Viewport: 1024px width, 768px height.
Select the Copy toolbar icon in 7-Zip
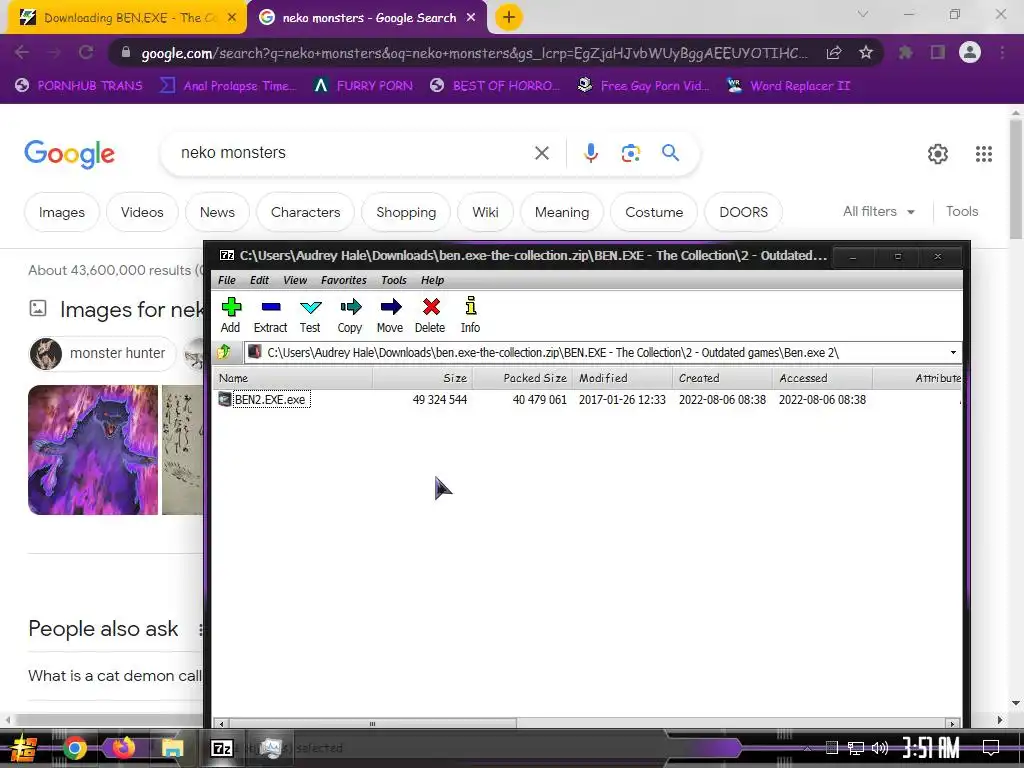pyautogui.click(x=350, y=315)
